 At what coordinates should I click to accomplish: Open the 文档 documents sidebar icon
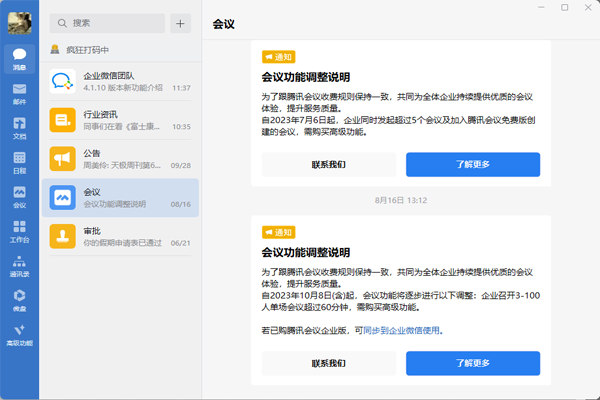pyautogui.click(x=20, y=128)
